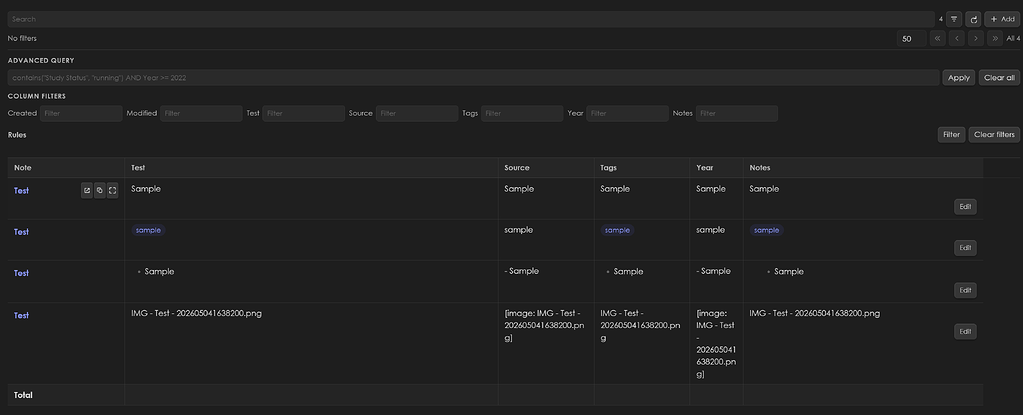Refresh the table with the reload icon
1023x415 pixels.
point(973,20)
